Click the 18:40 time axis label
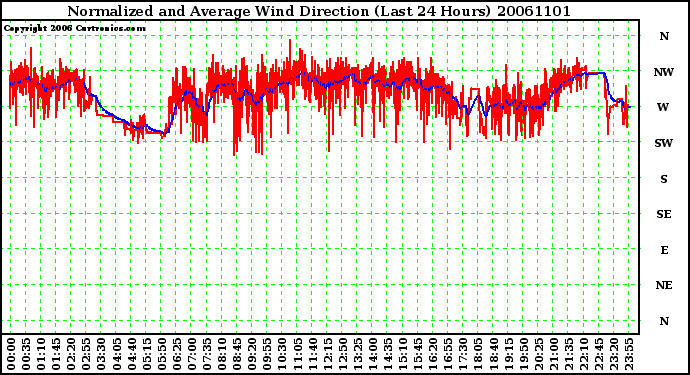 point(492,355)
